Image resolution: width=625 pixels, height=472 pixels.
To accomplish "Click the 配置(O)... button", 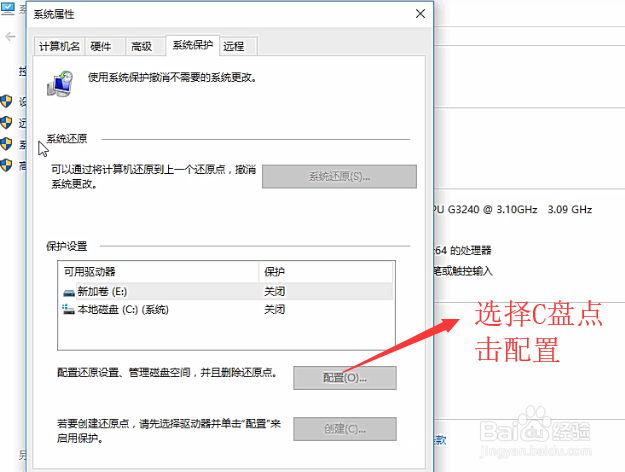I will click(345, 378).
